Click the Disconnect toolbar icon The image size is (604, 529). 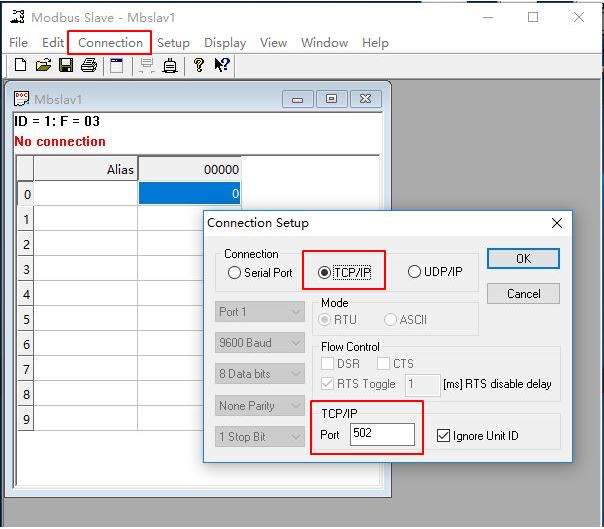coord(170,65)
